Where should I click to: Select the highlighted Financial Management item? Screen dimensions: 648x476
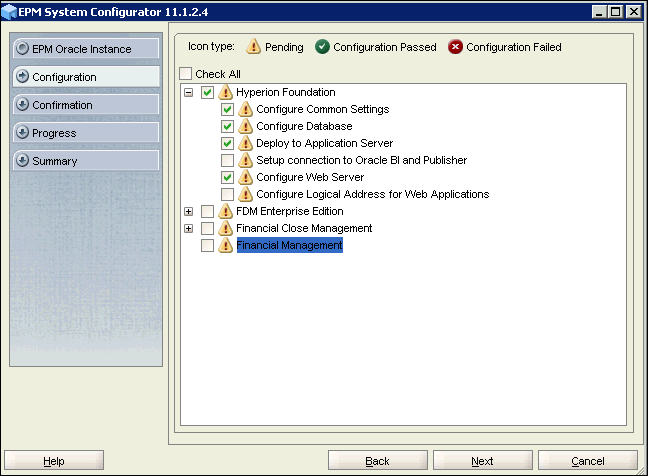tap(289, 245)
